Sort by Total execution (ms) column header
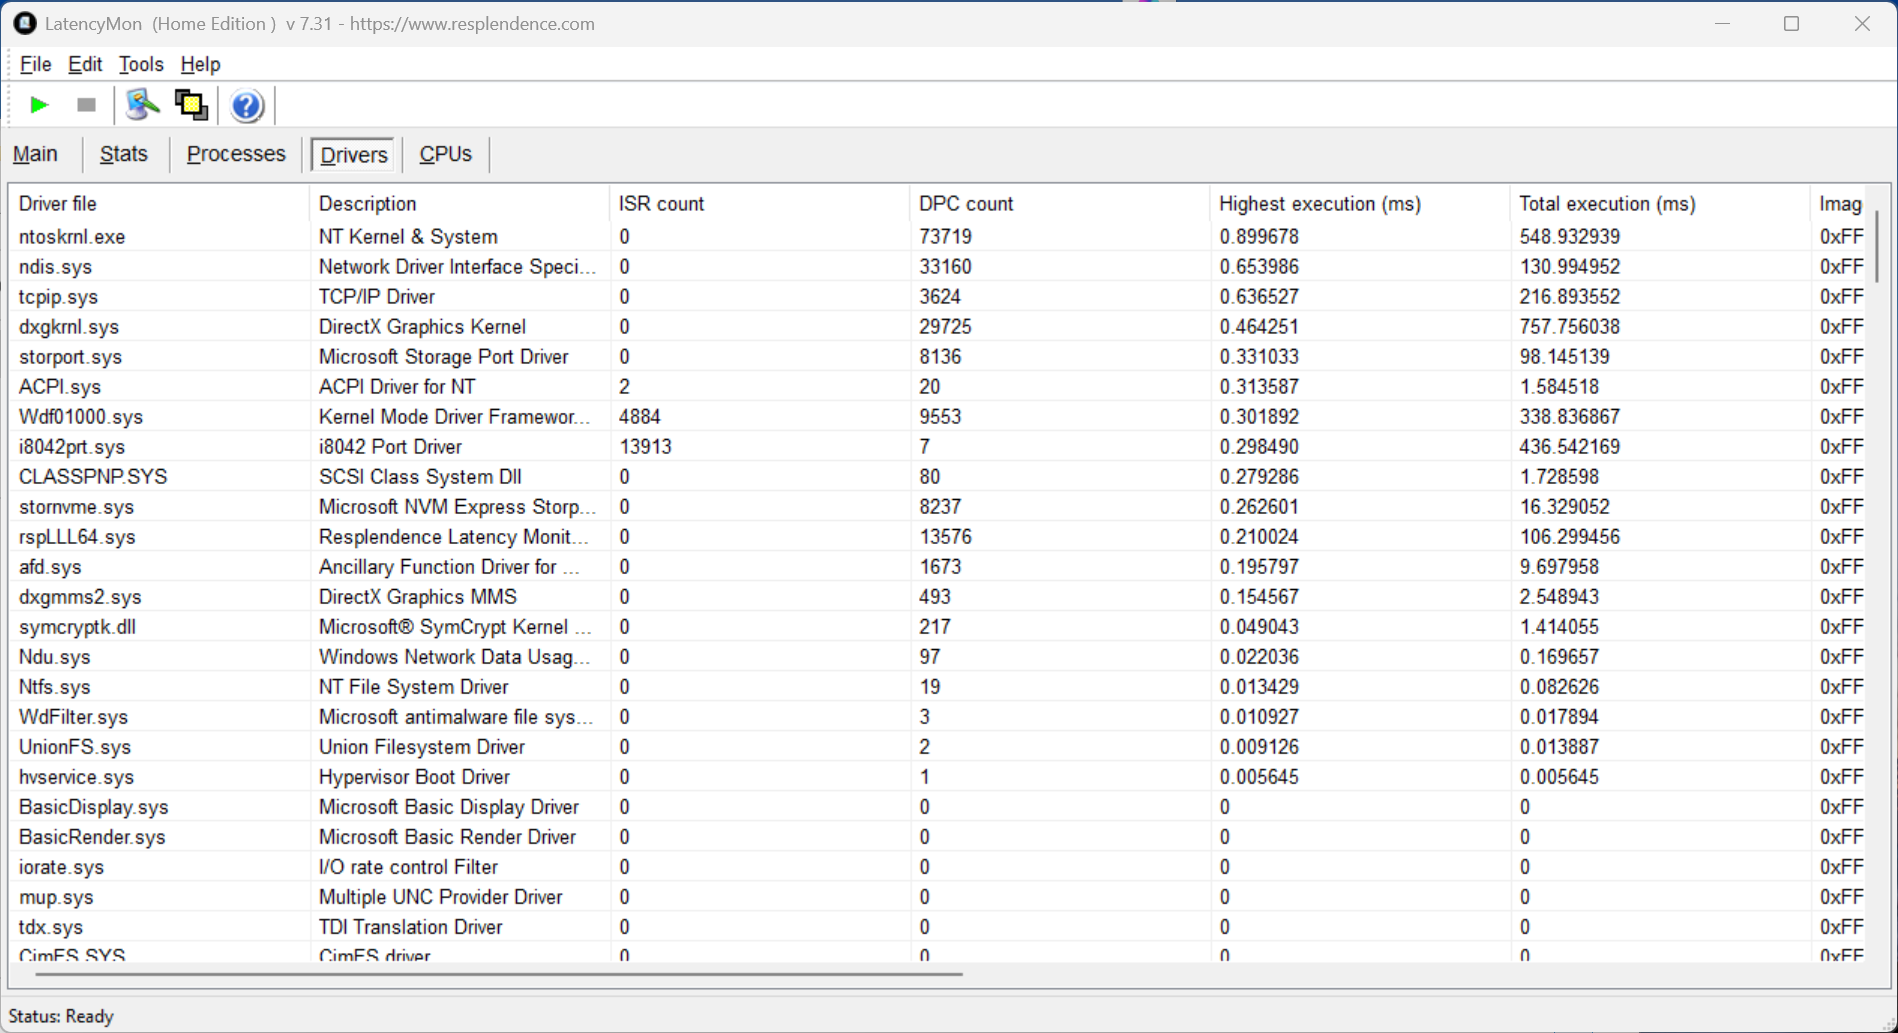The width and height of the screenshot is (1898, 1033). (1659, 204)
